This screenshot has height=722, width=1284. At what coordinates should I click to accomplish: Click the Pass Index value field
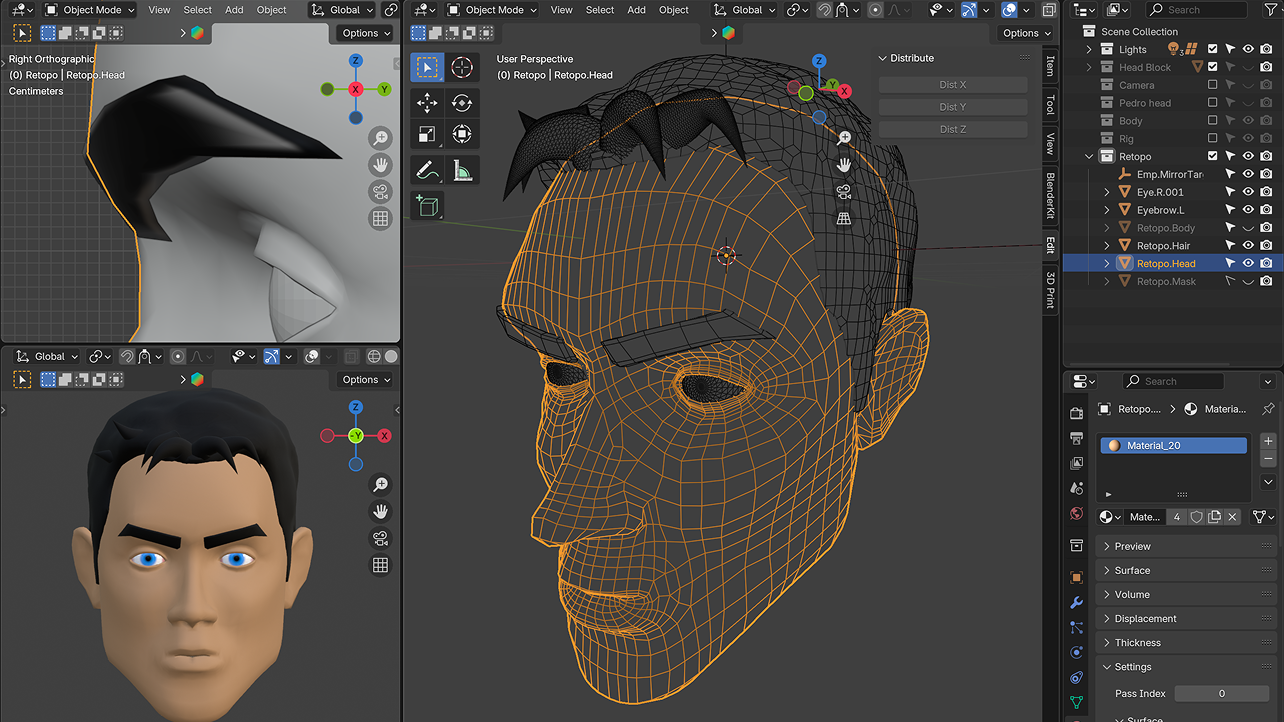1221,693
